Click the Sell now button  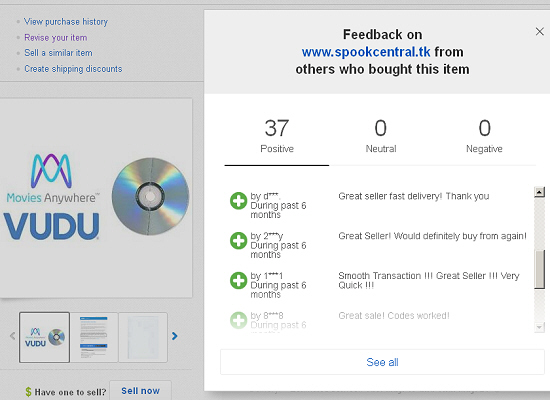(140, 391)
